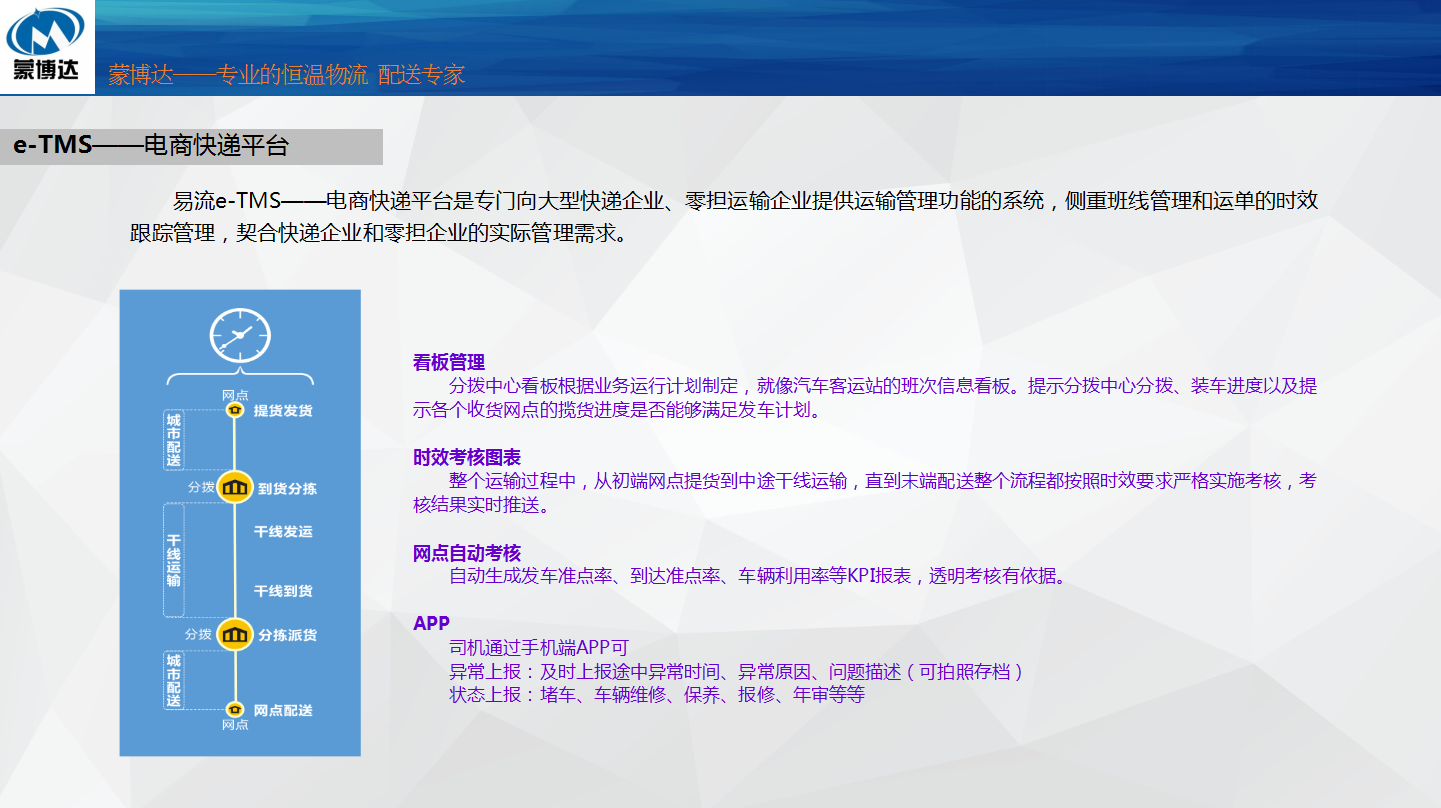Click the 网点配送 label in diagram
The width and height of the screenshot is (1441, 808).
[283, 710]
